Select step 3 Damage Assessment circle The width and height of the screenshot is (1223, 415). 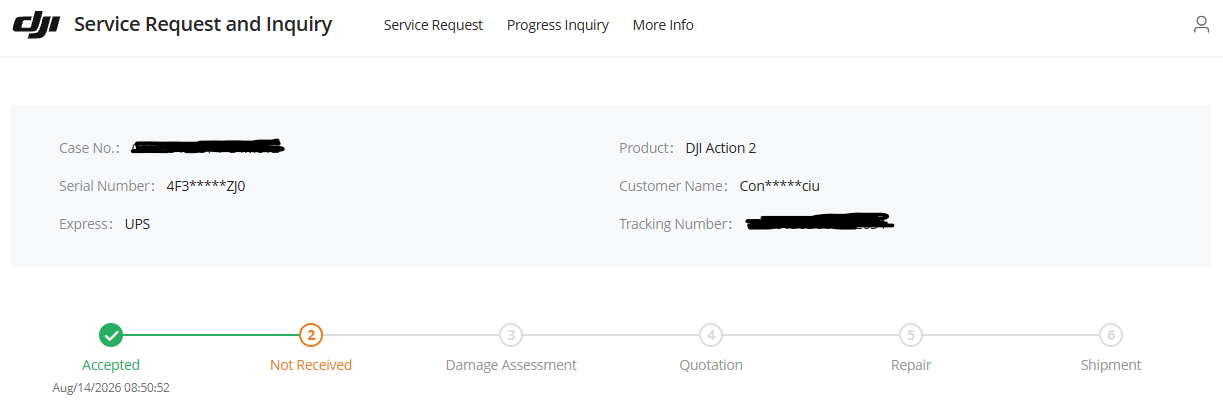[511, 335]
